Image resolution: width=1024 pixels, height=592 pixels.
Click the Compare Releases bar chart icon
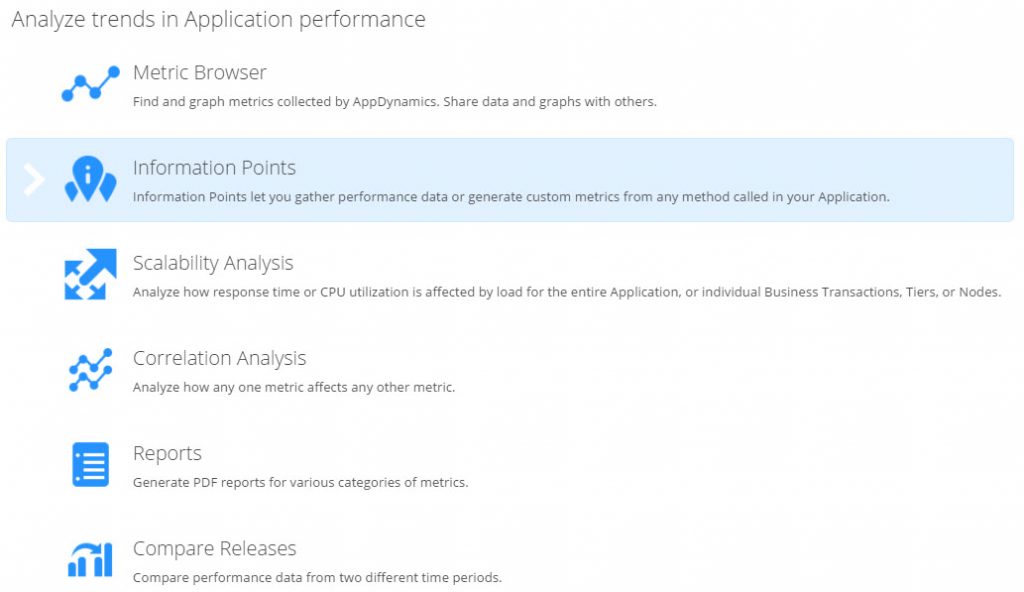[x=91, y=560]
